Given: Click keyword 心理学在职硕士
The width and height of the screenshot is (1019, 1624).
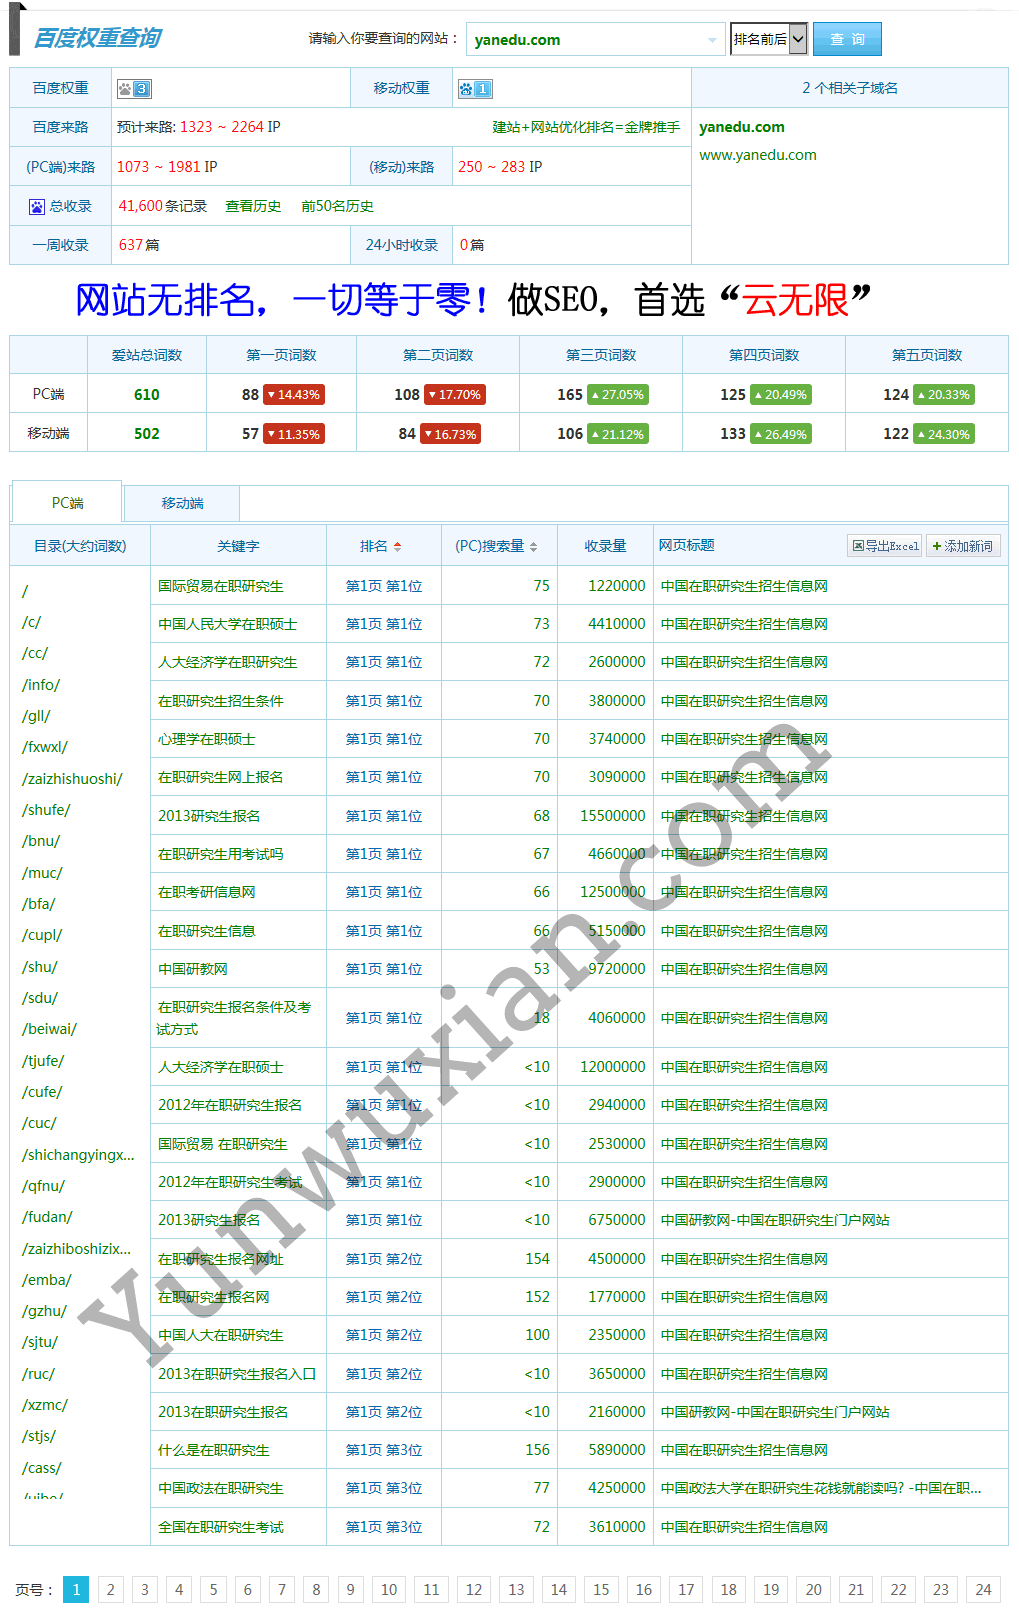Looking at the screenshot, I should coord(207,739).
